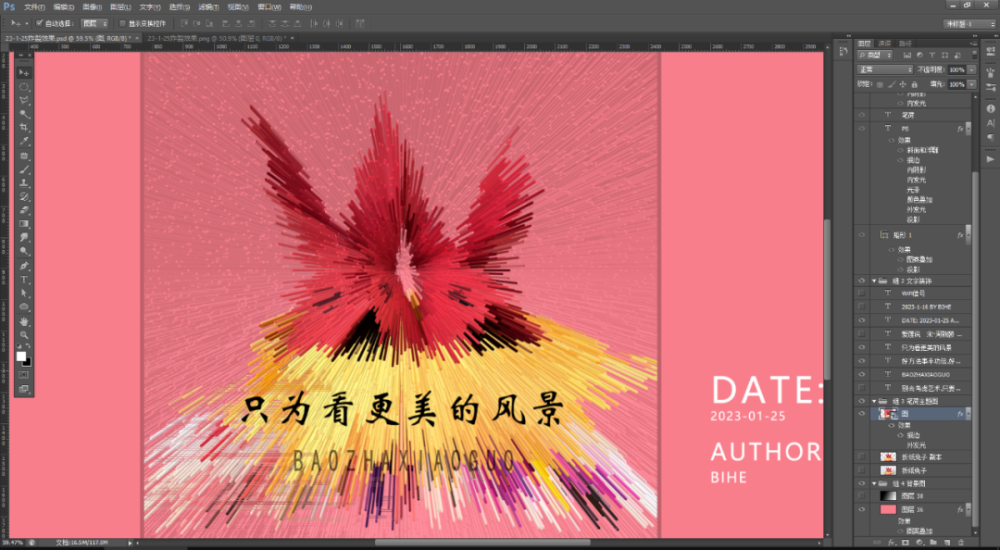The width and height of the screenshot is (1000, 550).
Task: Click the link layers icon at panel bottom
Action: 877,543
